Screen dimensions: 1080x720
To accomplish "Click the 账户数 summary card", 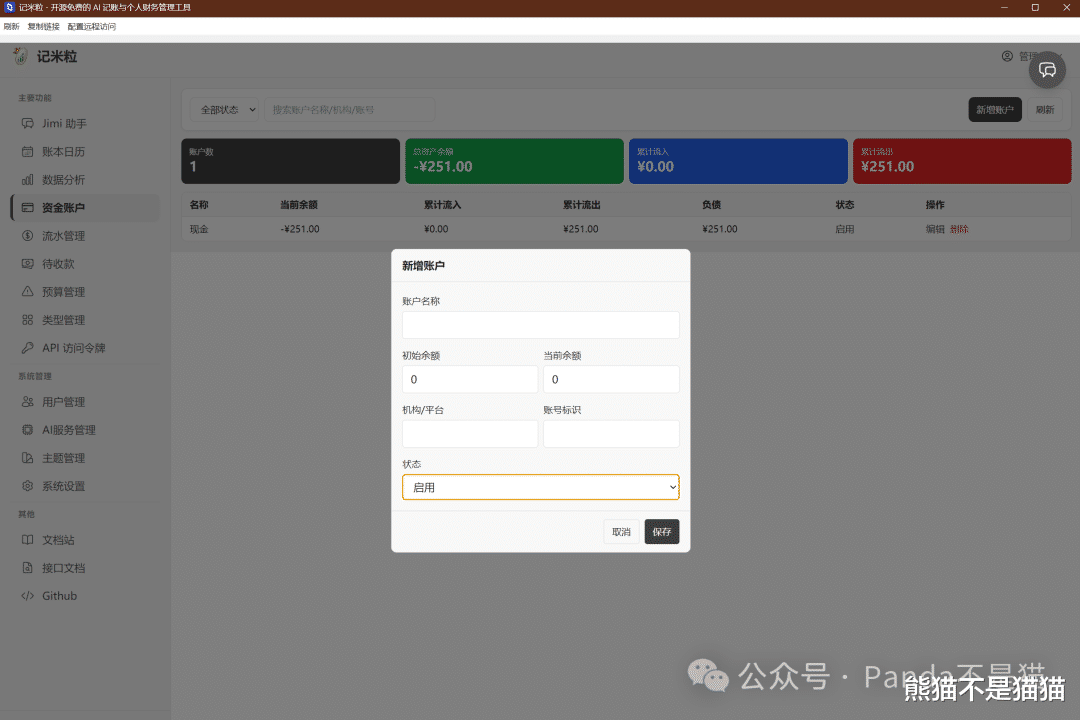I will [291, 161].
